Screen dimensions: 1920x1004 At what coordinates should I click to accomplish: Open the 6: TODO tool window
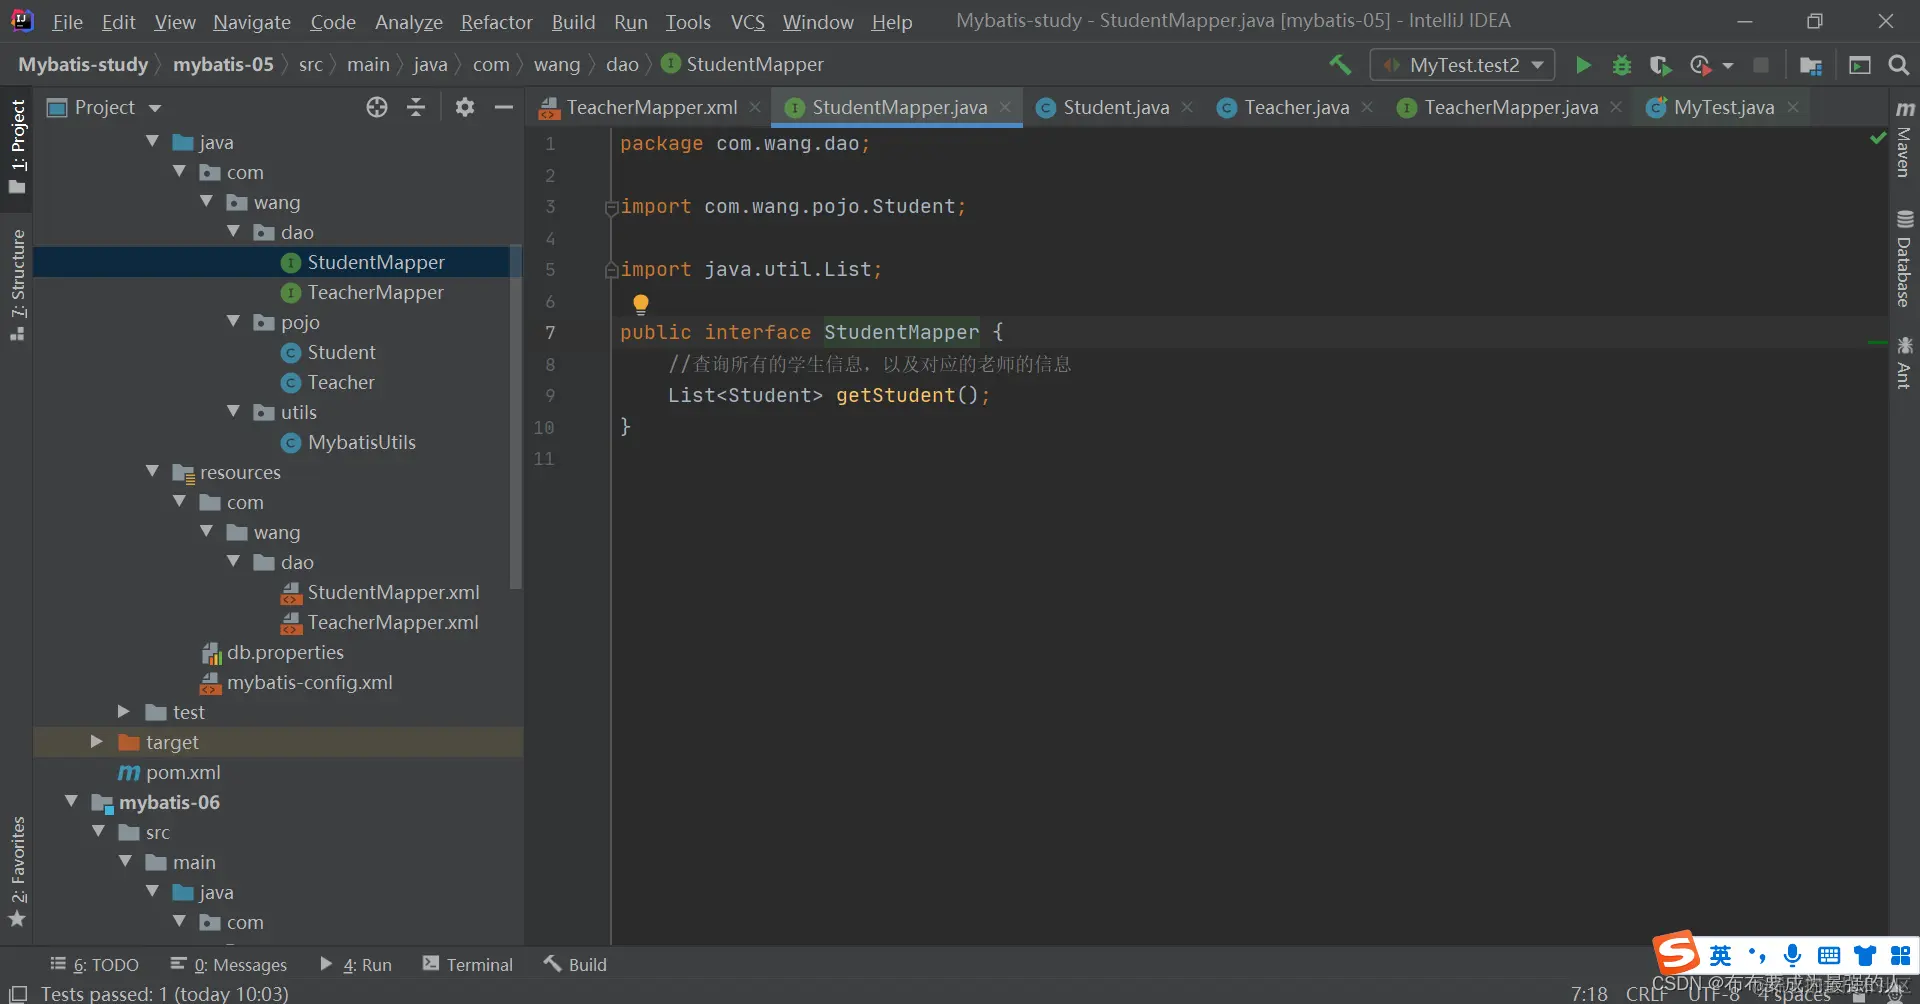95,965
